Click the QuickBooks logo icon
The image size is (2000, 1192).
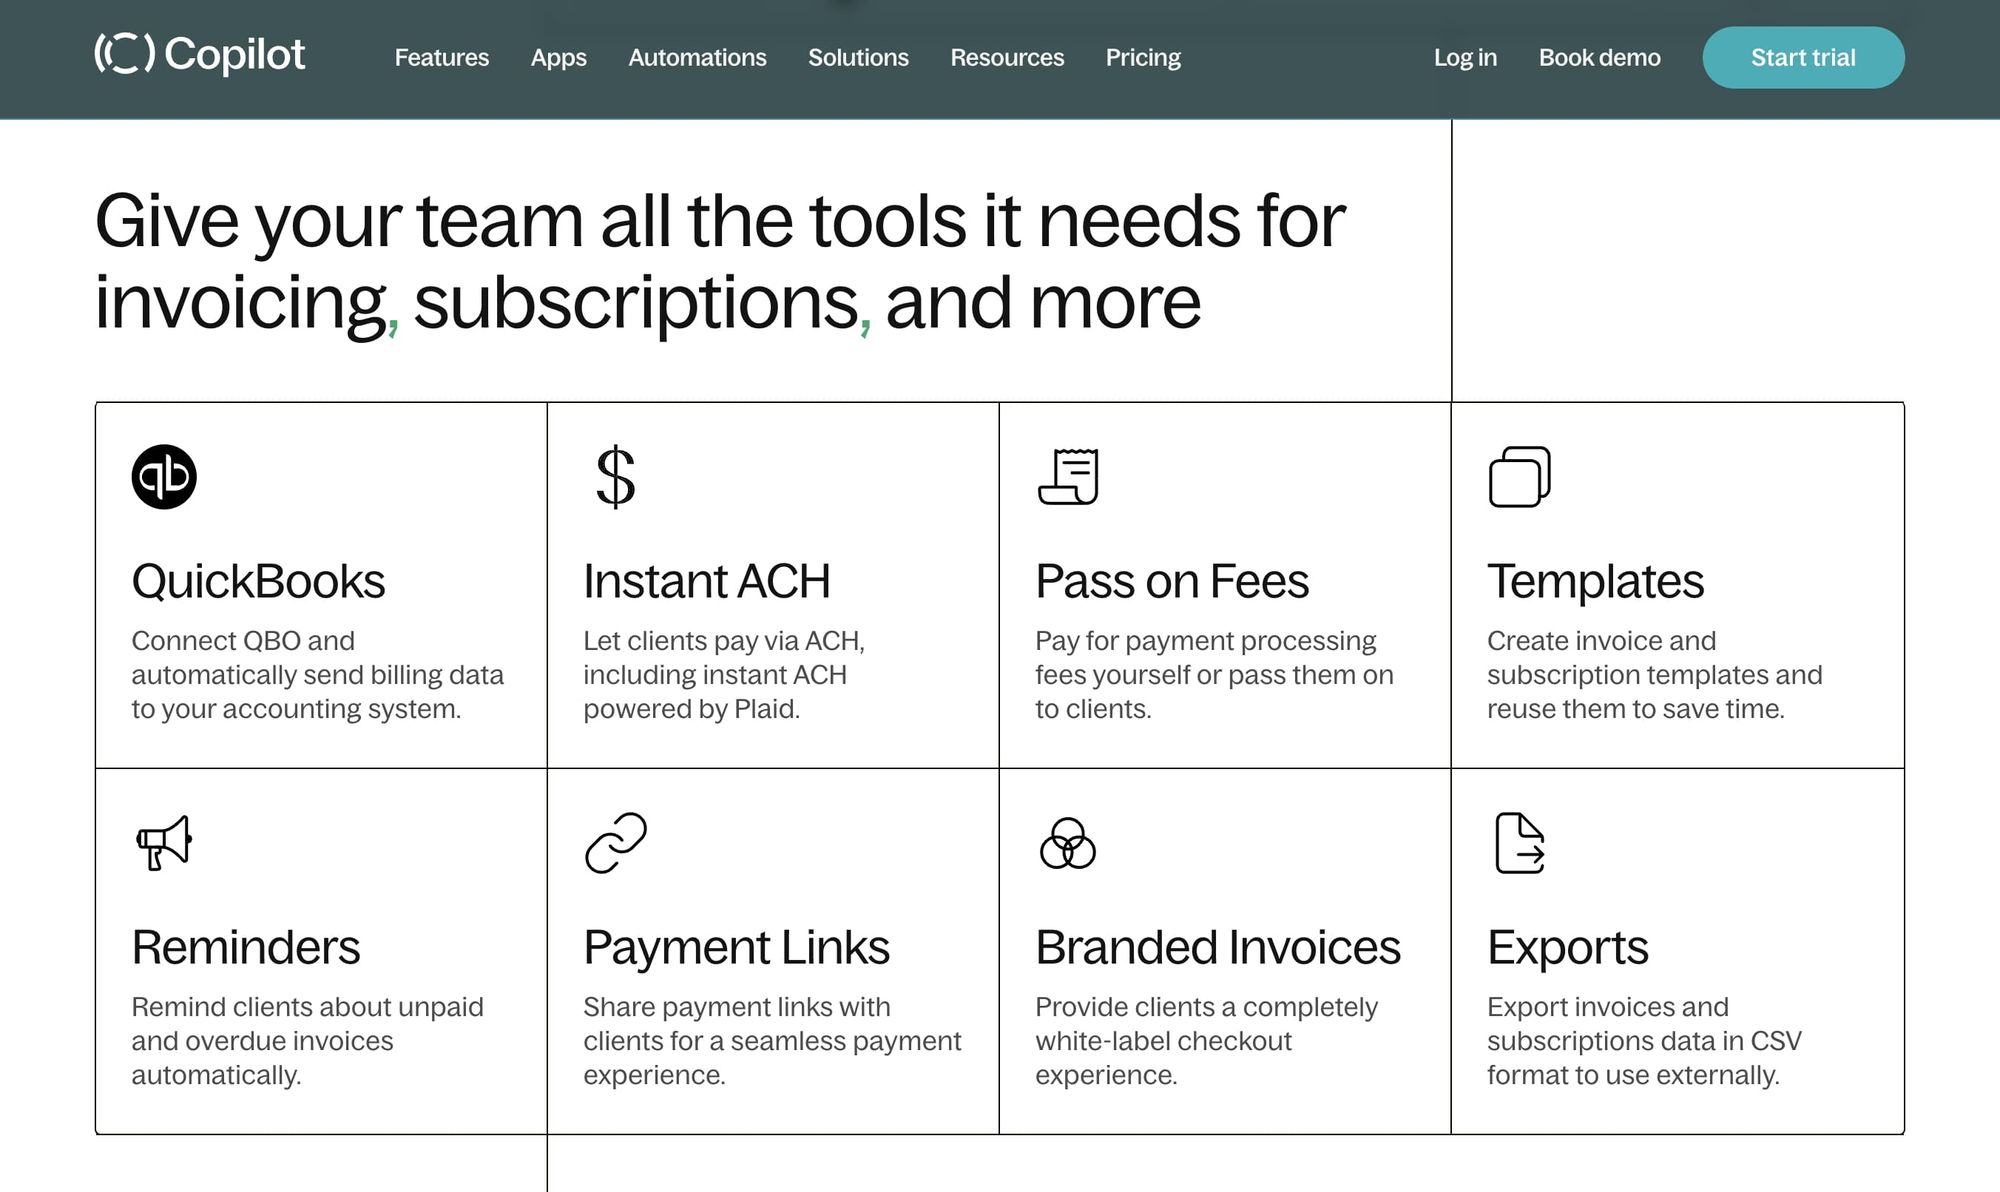tap(164, 477)
